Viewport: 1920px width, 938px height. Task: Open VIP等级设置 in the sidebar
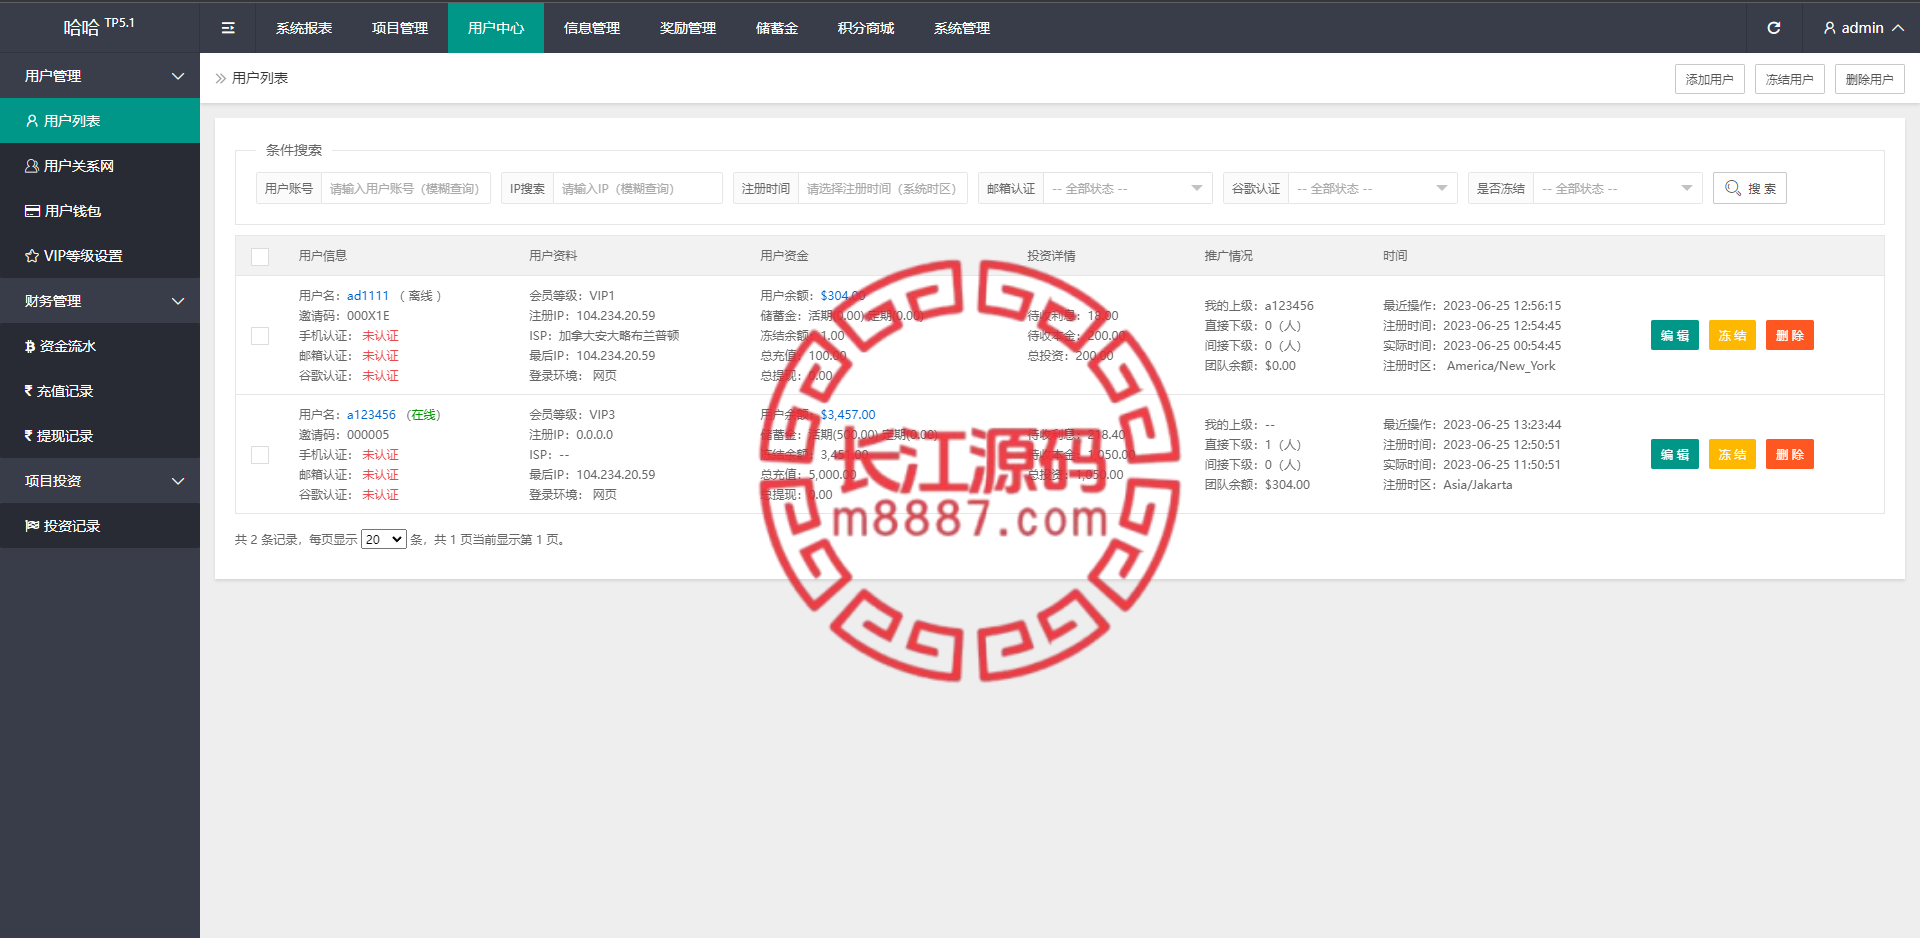[100, 256]
